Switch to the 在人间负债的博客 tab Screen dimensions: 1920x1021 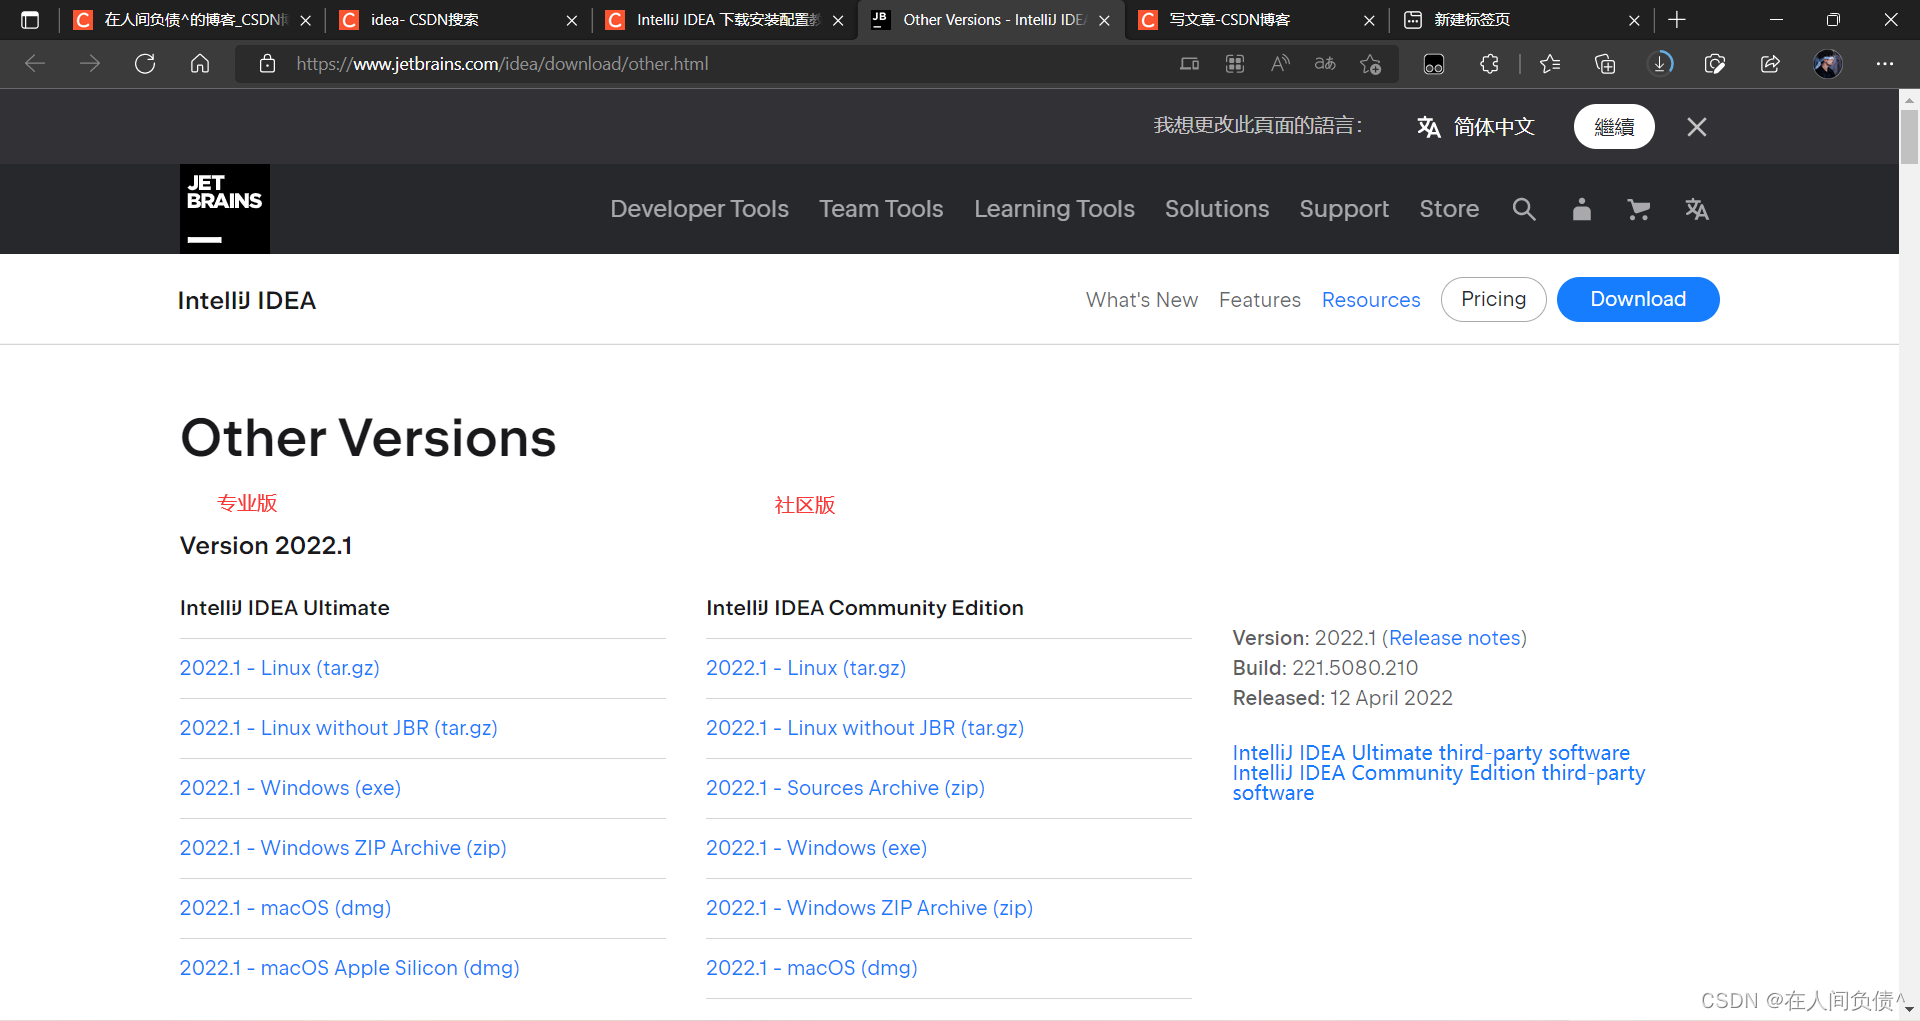[193, 20]
